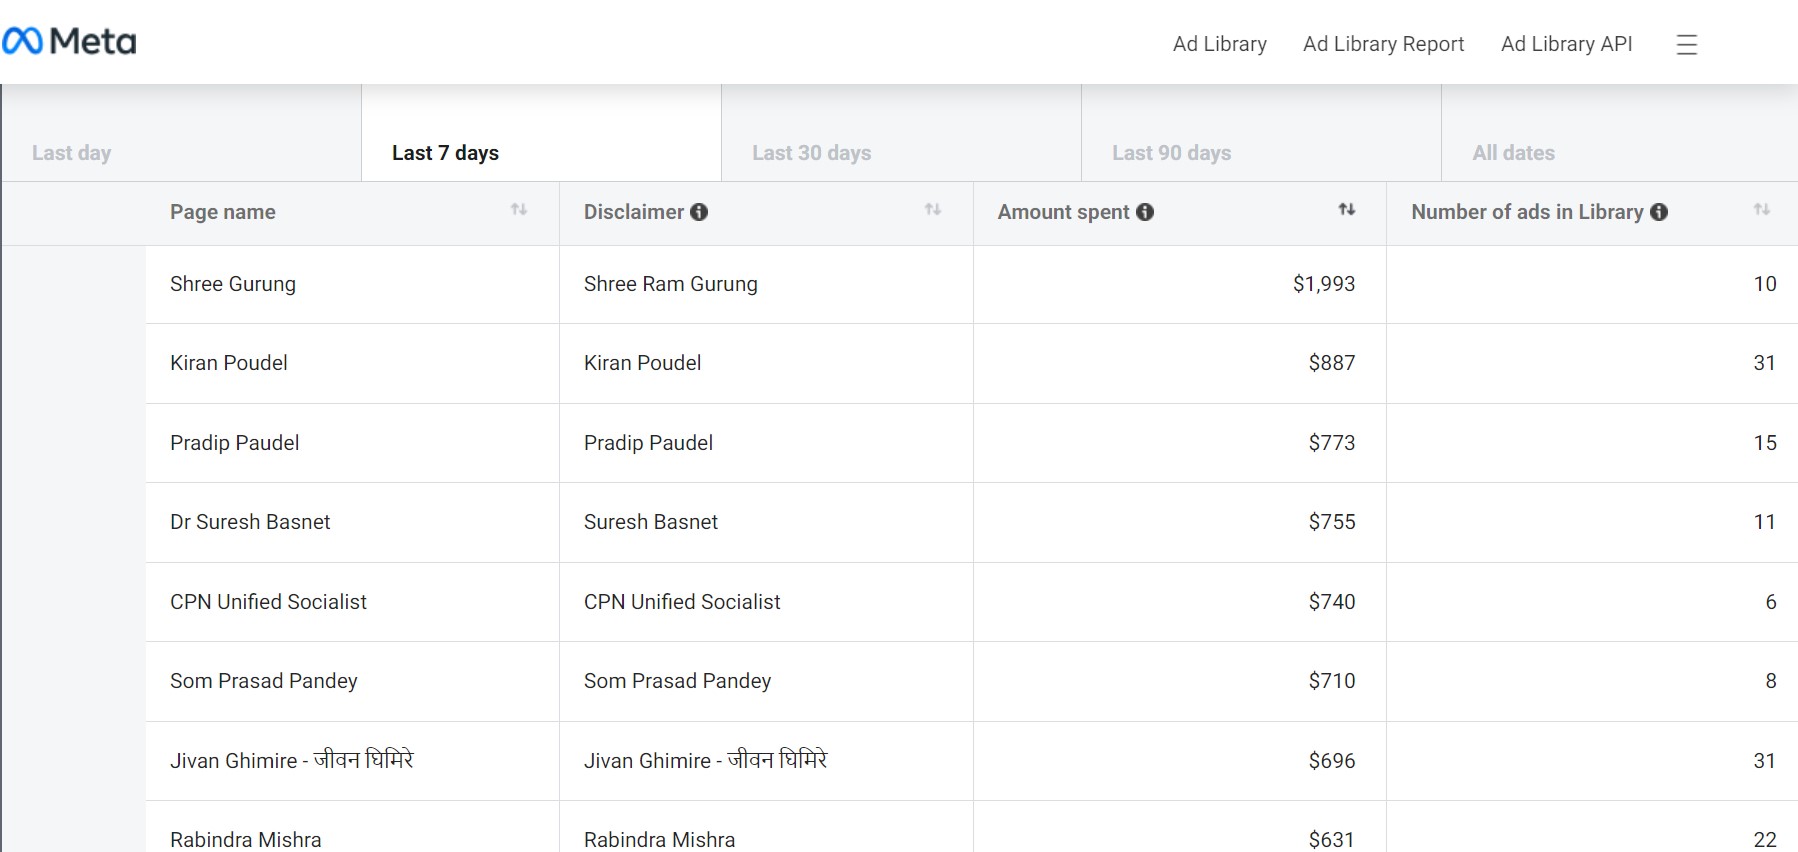Click Number of ads in Library info icon
The height and width of the screenshot is (852, 1798).
pos(1659,212)
